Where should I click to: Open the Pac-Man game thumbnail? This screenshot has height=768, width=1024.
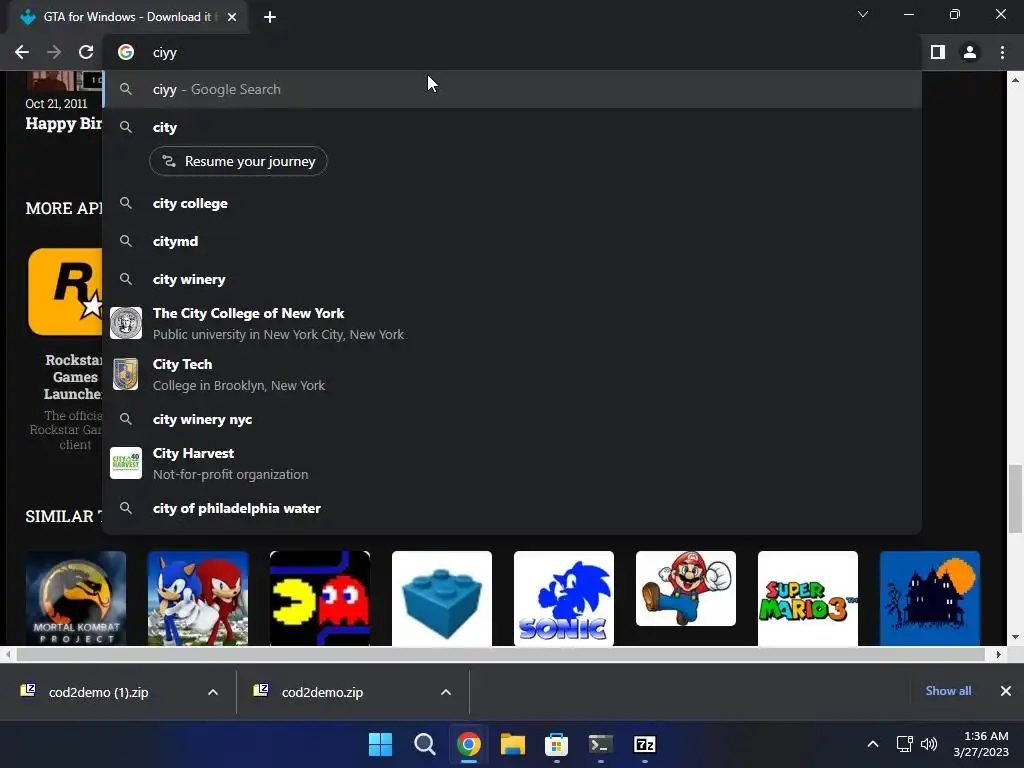[320, 598]
